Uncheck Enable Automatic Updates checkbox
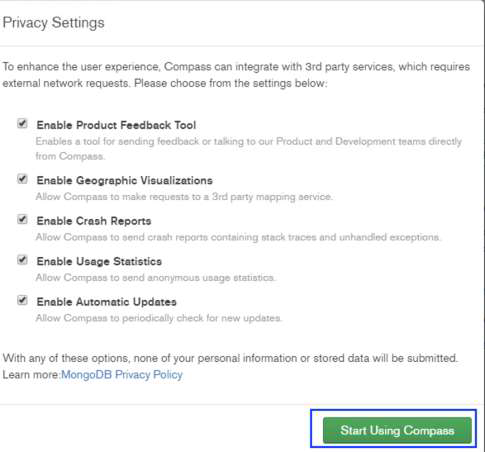The width and height of the screenshot is (485, 452). pyautogui.click(x=22, y=300)
